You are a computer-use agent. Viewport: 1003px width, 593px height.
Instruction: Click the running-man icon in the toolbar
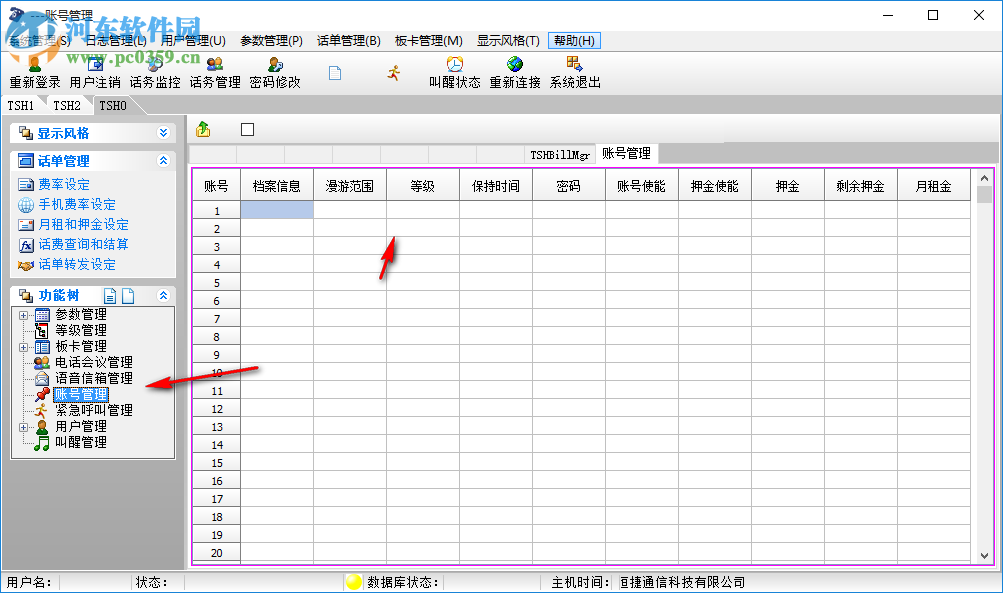393,68
